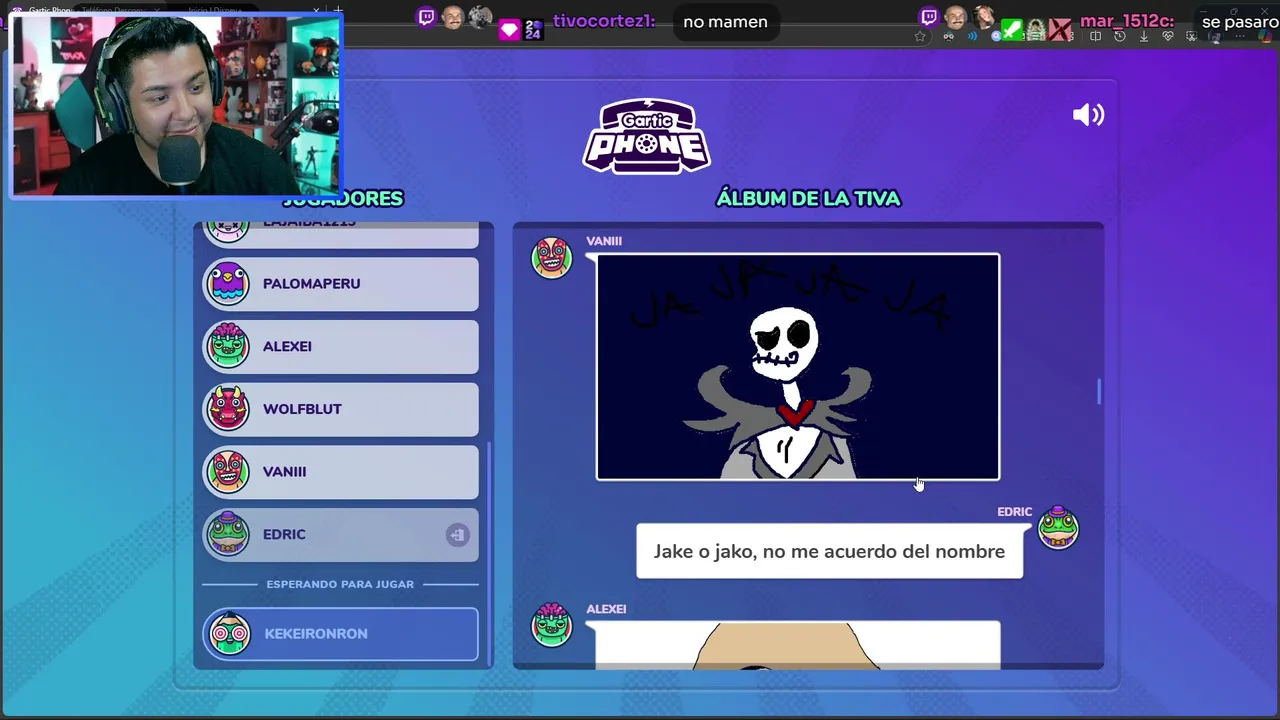
Task: Select the waiting player KEKEIRONRON
Action: pyautogui.click(x=341, y=634)
